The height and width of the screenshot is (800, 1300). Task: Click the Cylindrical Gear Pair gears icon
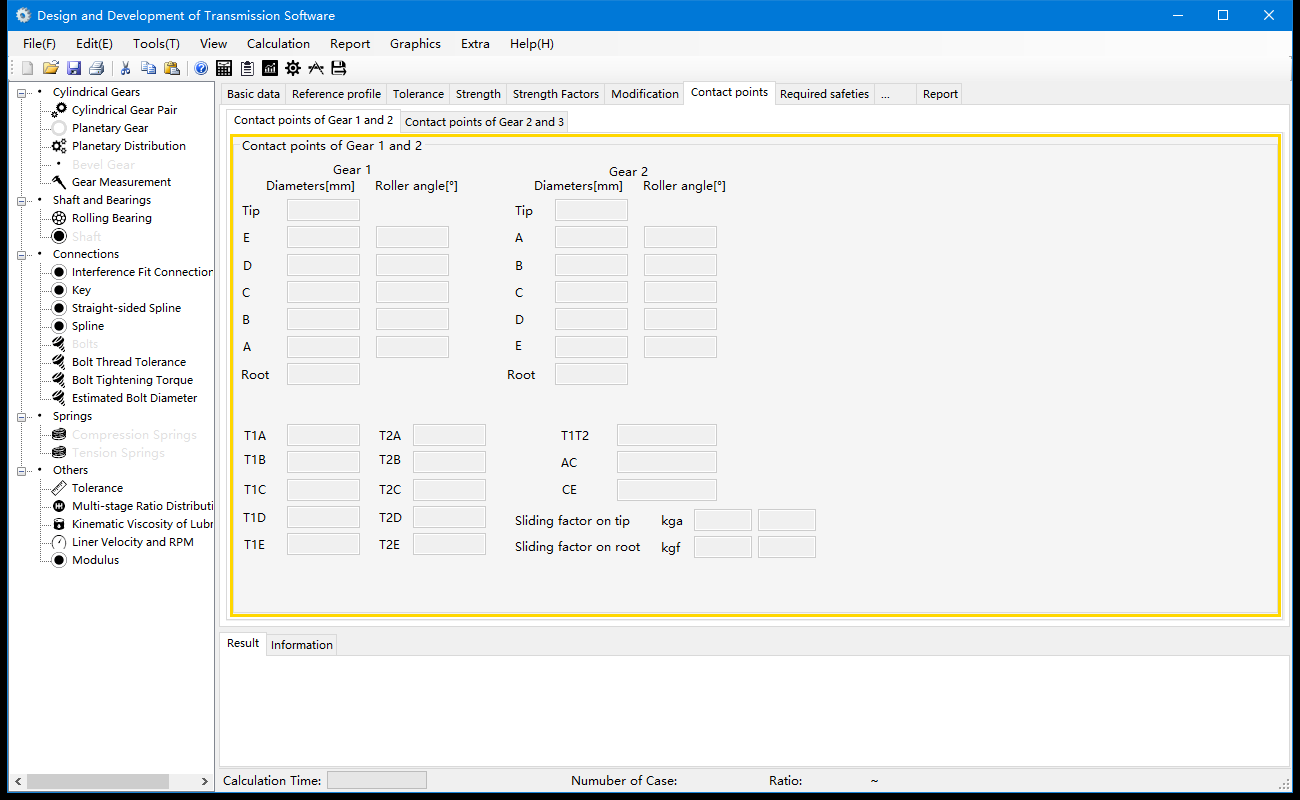coord(59,110)
